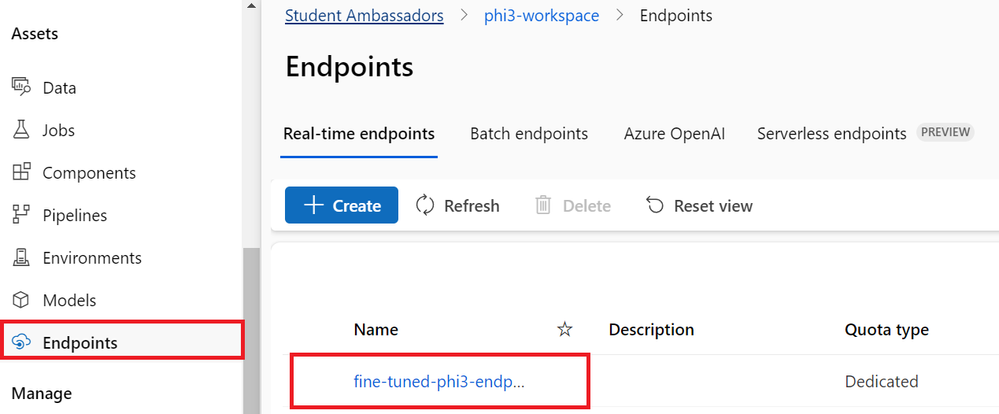Click the Pipelines icon in sidebar
Screen dimensions: 999x414
point(21,215)
